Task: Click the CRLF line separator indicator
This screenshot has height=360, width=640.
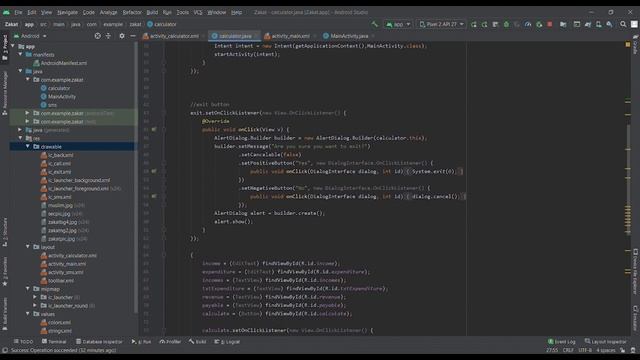Action: click(568, 350)
